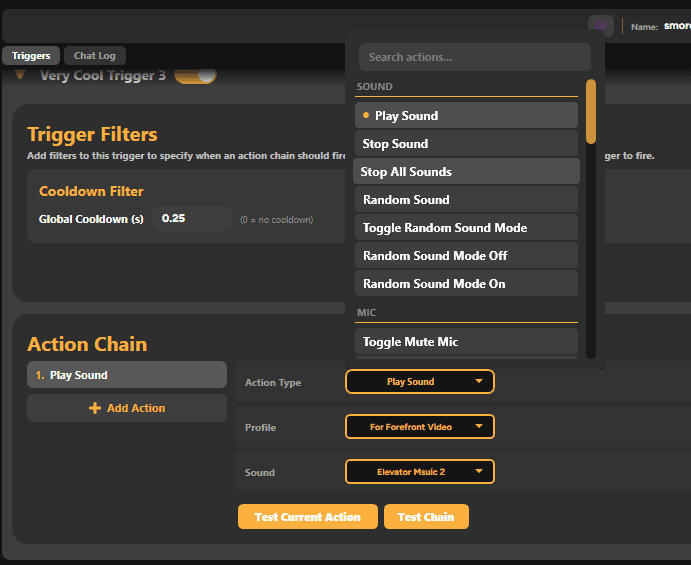The width and height of the screenshot is (691, 565).
Task: Open the Sound dropdown Elevator Msuic 2
Action: point(420,472)
